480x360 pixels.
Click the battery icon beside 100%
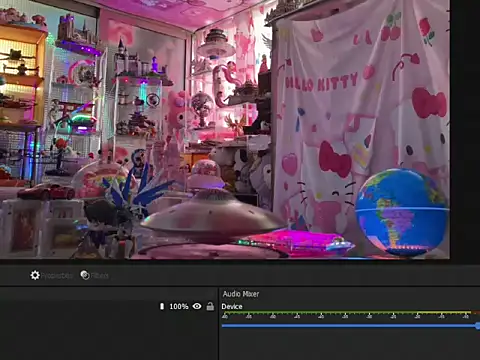(x=162, y=306)
